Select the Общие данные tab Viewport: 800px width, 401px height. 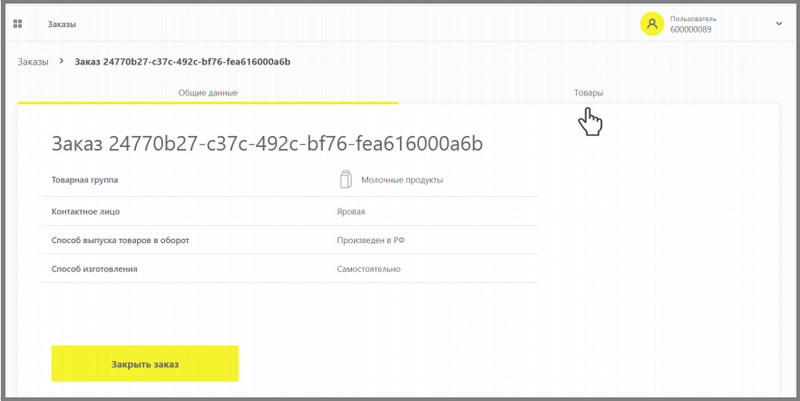coord(208,93)
